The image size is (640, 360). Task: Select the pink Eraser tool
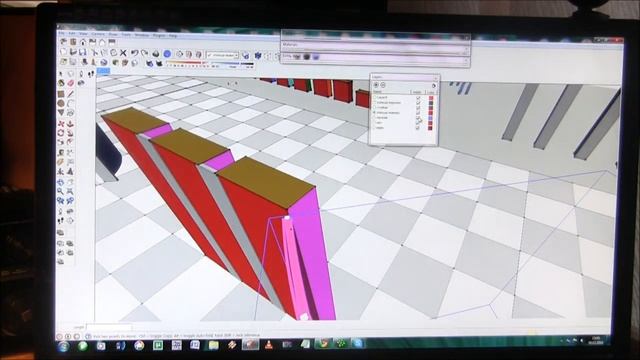click(71, 83)
